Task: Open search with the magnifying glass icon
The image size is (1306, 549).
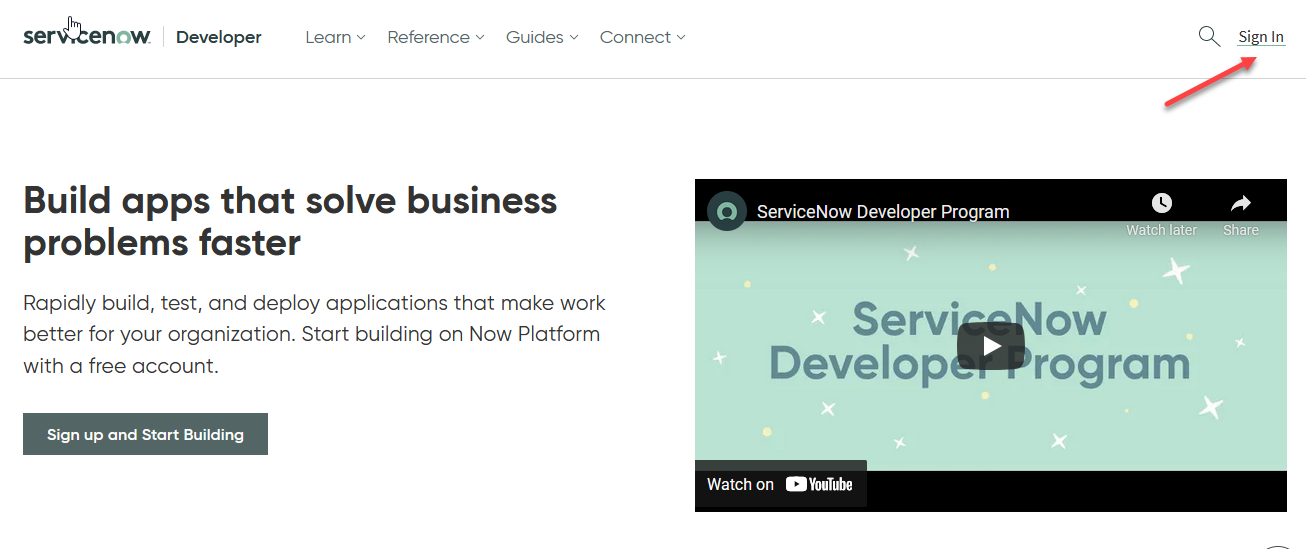Action: tap(1209, 37)
